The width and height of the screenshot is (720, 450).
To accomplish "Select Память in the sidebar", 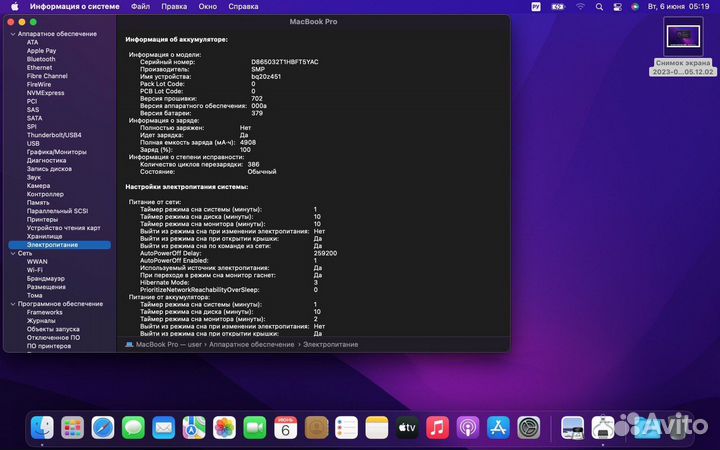I will click(38, 202).
